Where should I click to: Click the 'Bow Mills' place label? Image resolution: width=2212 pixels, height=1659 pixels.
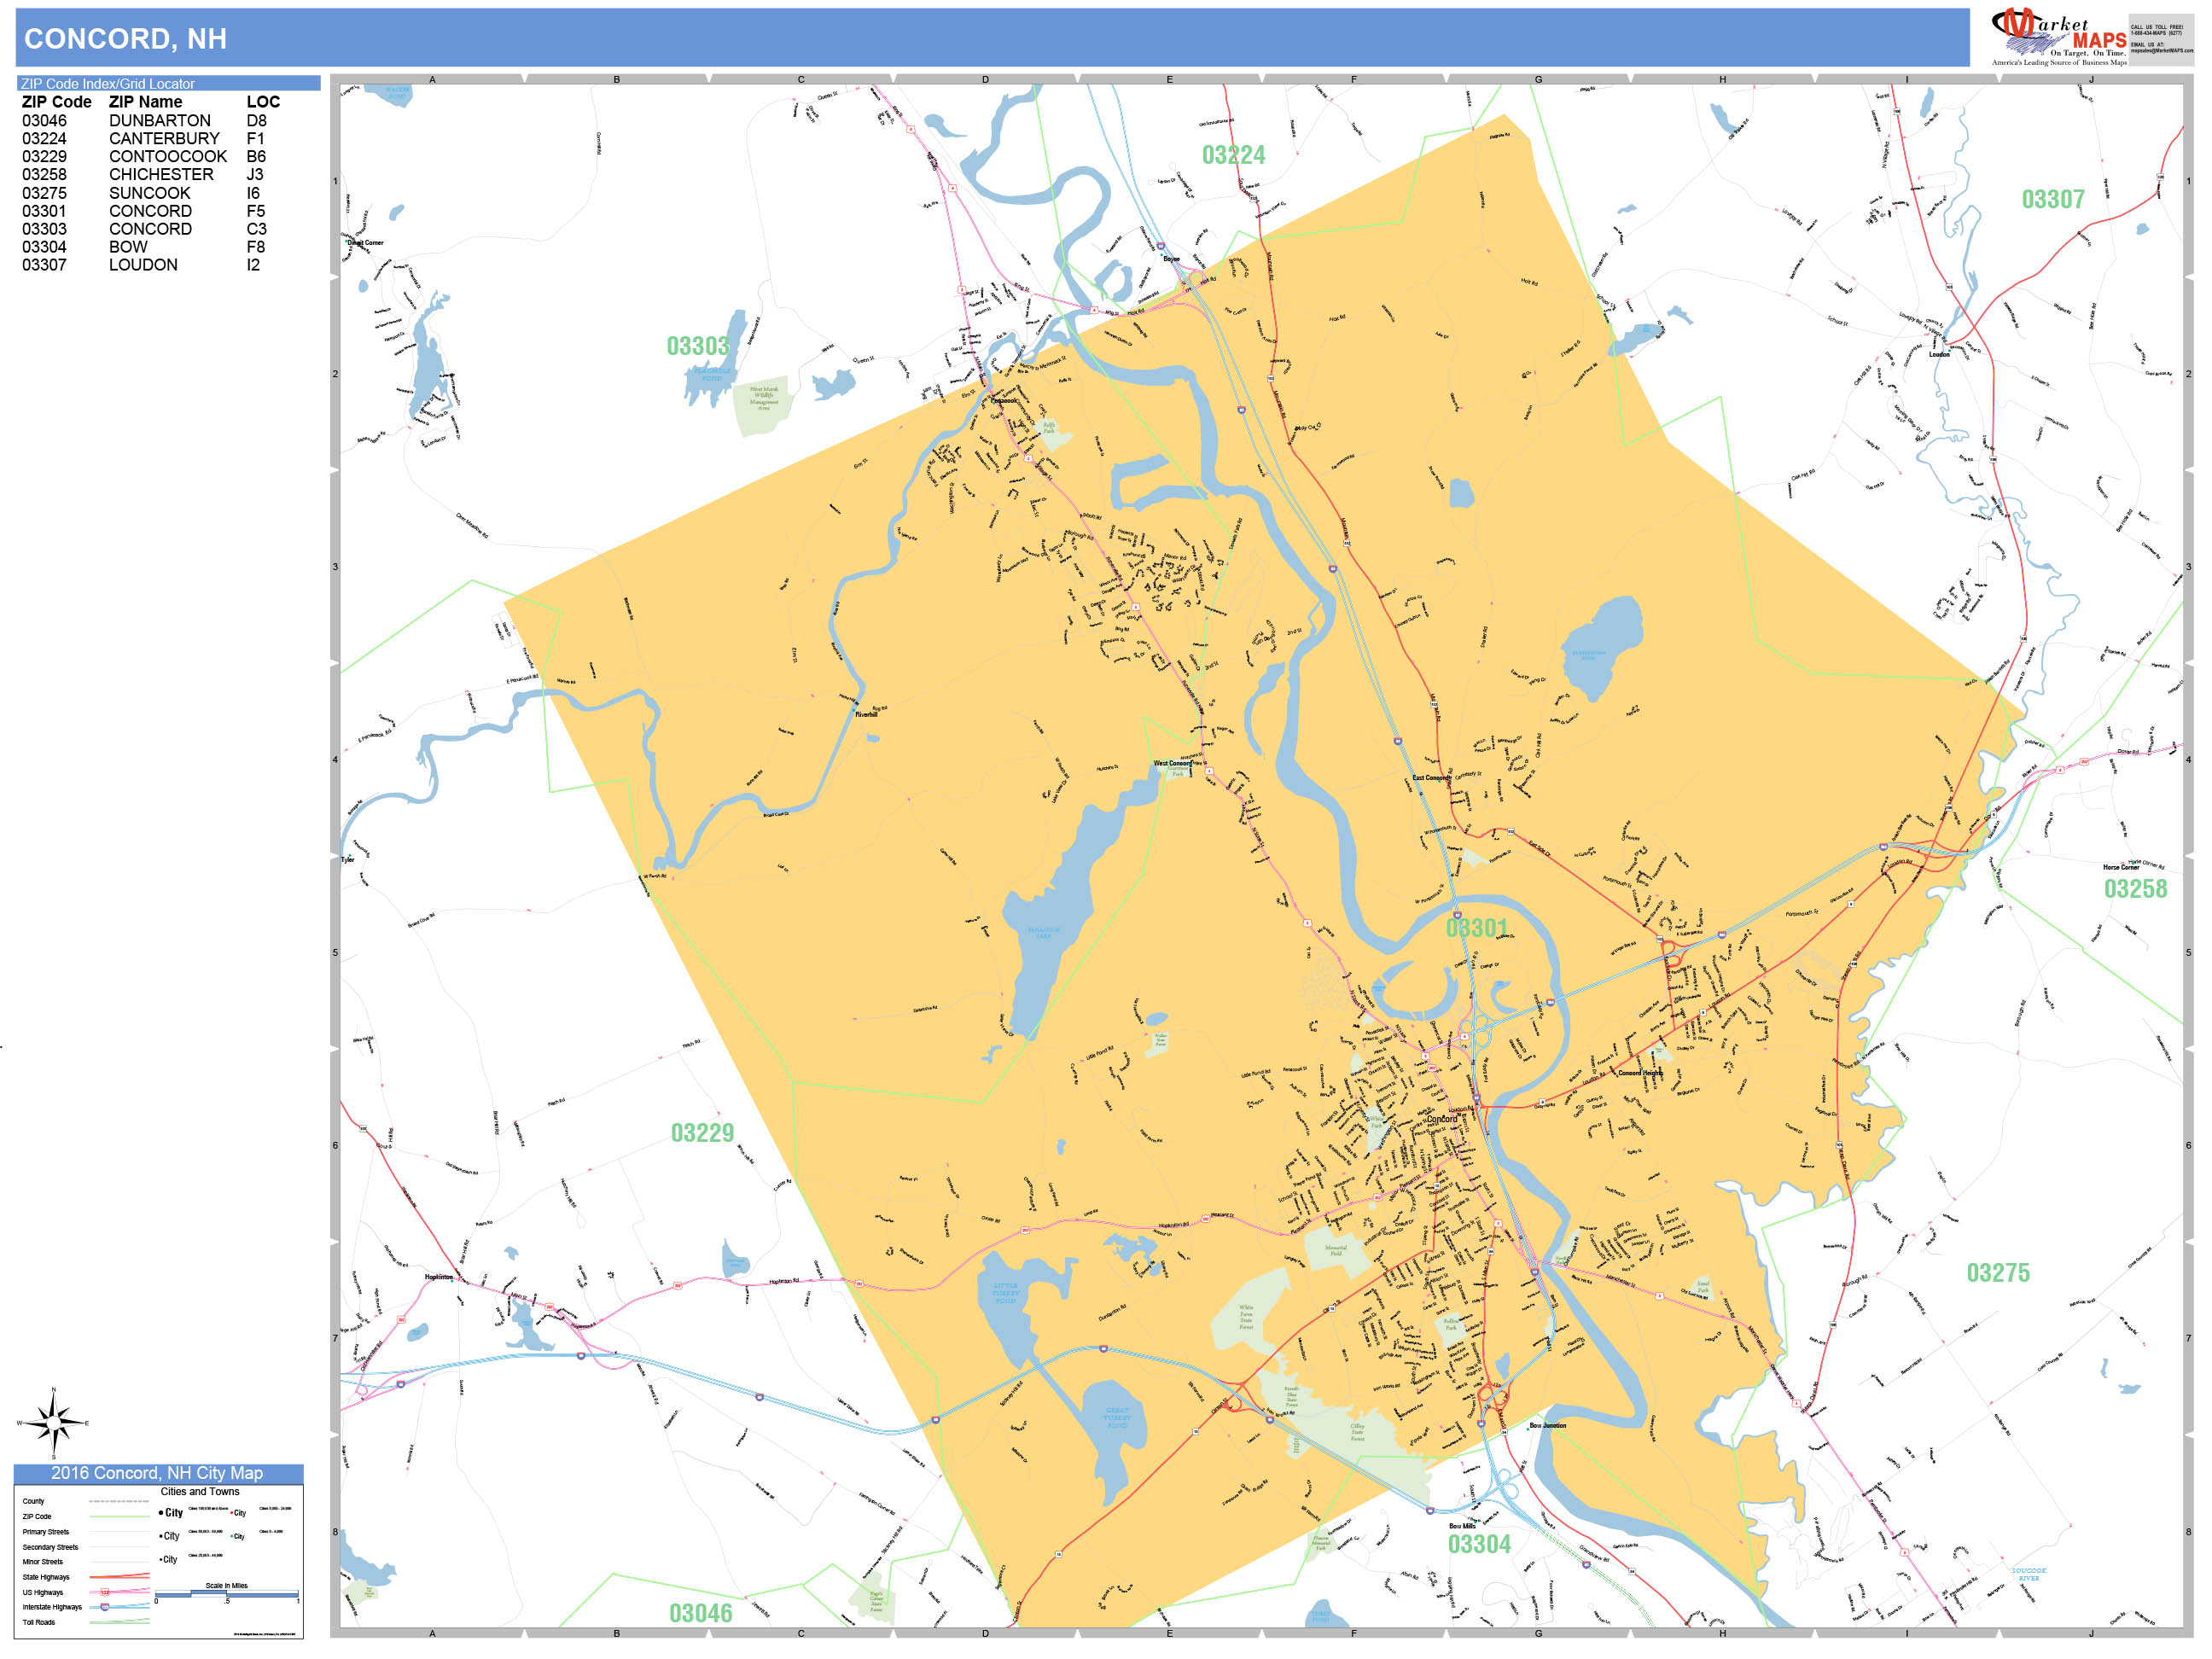pos(1462,1526)
